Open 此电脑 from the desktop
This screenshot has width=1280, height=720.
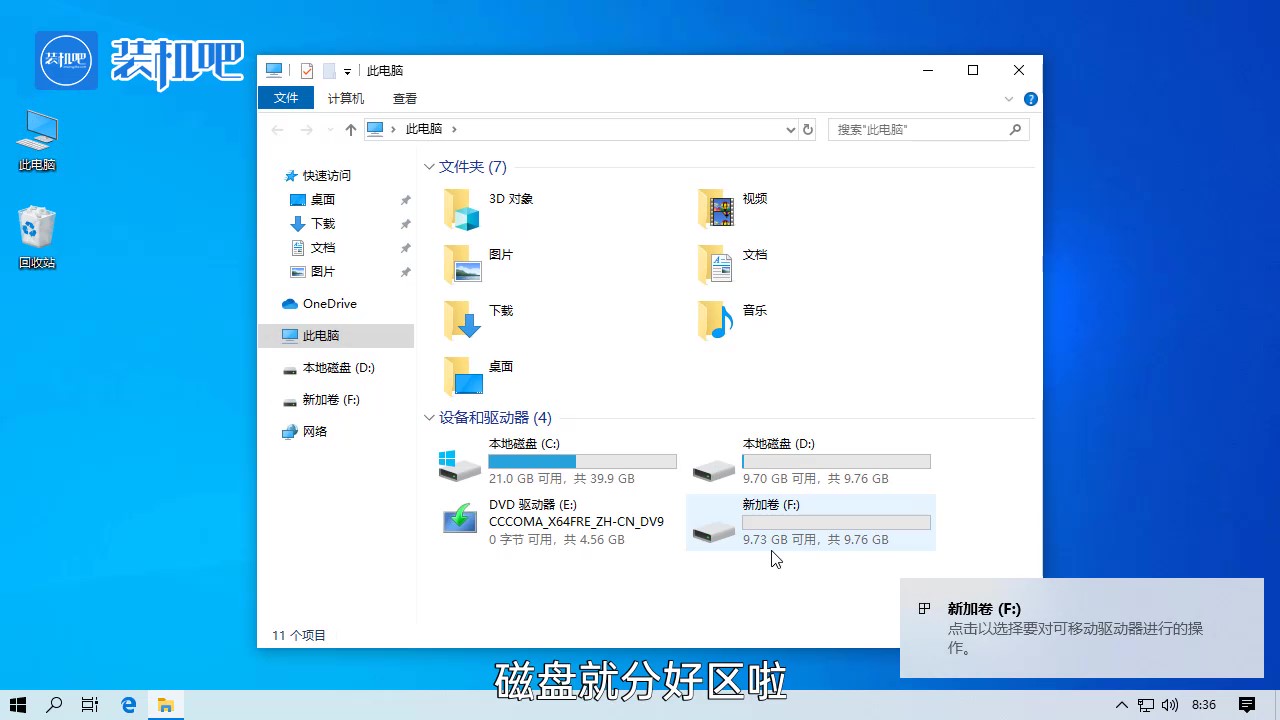[x=36, y=135]
